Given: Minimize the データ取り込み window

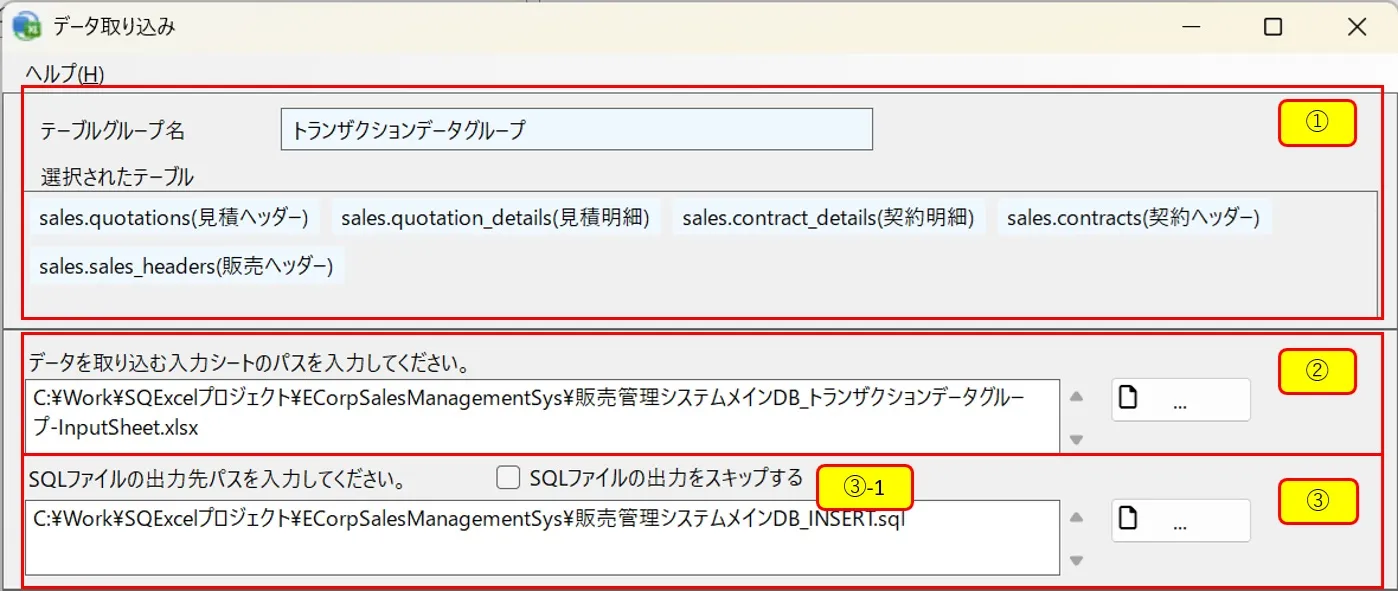Looking at the screenshot, I should point(1189,27).
